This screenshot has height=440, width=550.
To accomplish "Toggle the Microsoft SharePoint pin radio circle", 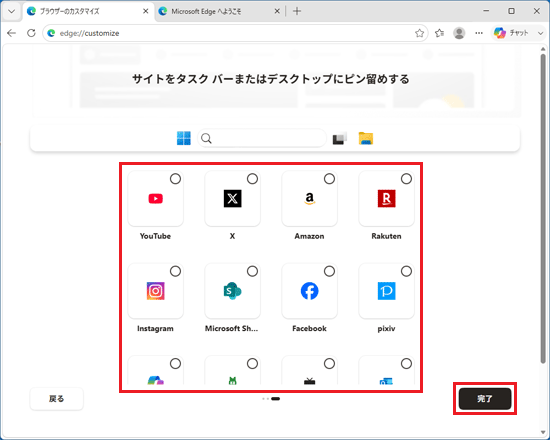I will (252, 271).
